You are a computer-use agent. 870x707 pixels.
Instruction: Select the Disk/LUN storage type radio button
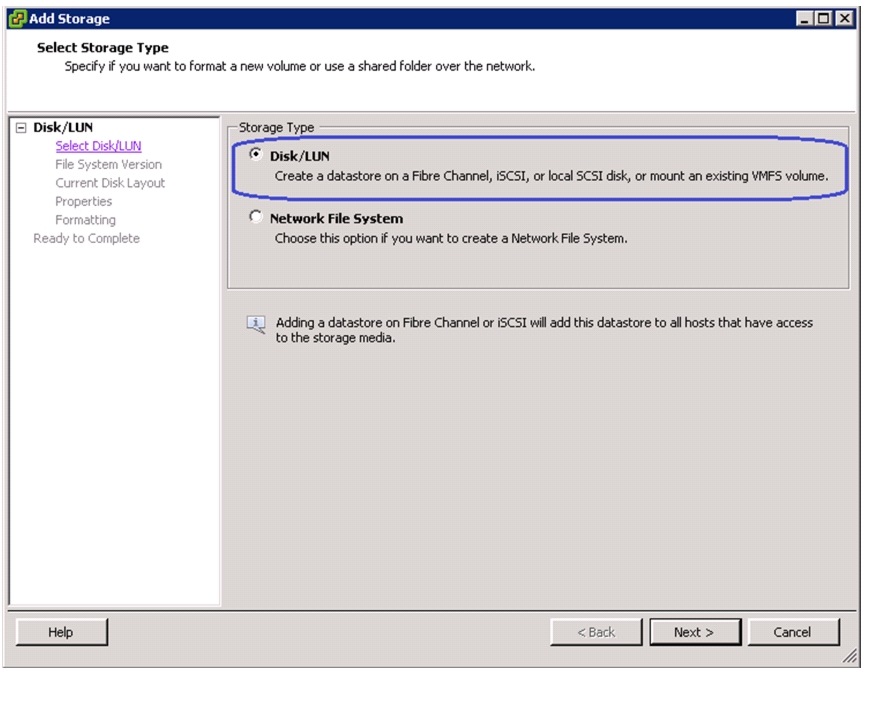(255, 154)
